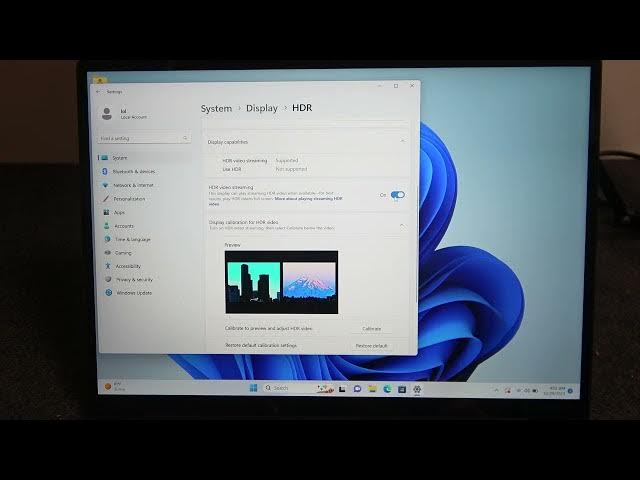This screenshot has width=640, height=480.
Task: Open File Explorer from the taskbar
Action: pos(372,389)
